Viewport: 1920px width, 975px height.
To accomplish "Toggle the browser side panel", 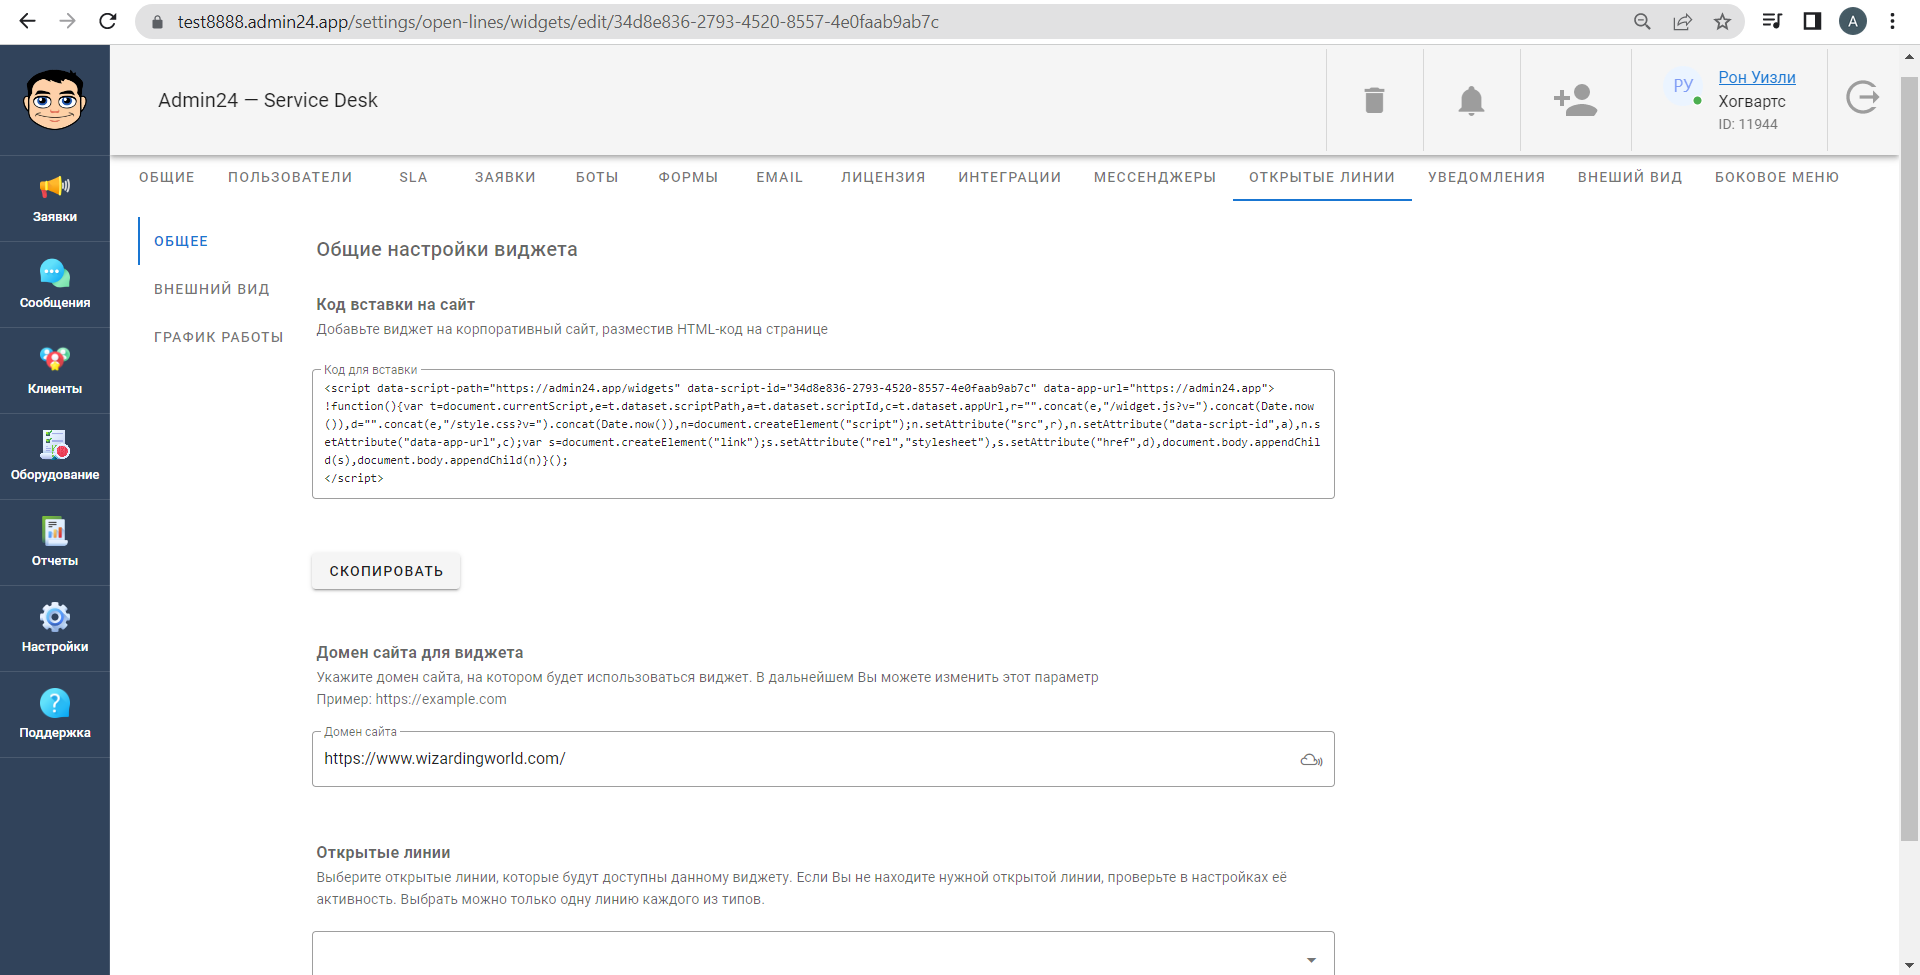I will [x=1812, y=21].
